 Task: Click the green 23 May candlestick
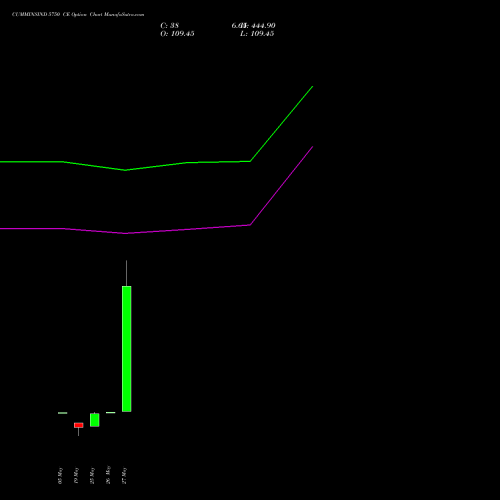click(94, 420)
